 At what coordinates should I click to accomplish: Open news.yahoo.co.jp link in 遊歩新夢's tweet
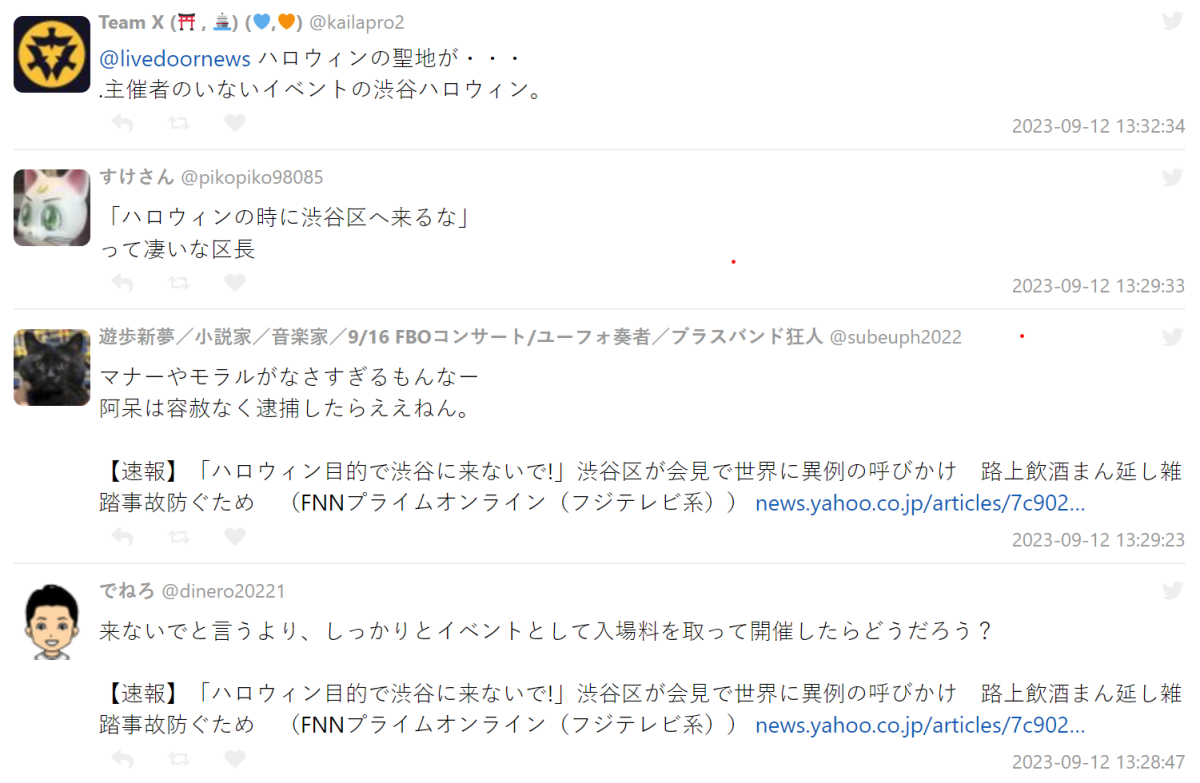[920, 503]
